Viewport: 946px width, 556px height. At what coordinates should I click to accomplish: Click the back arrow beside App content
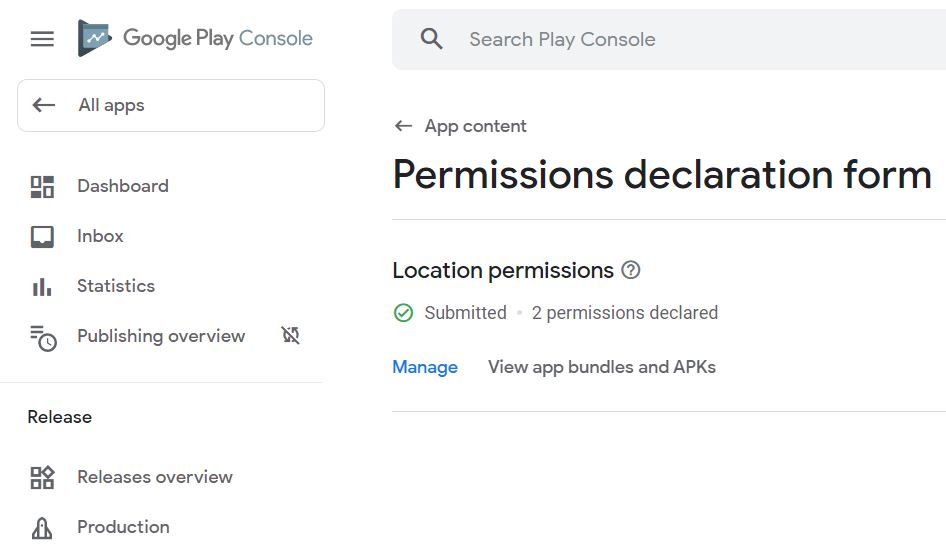coord(403,126)
